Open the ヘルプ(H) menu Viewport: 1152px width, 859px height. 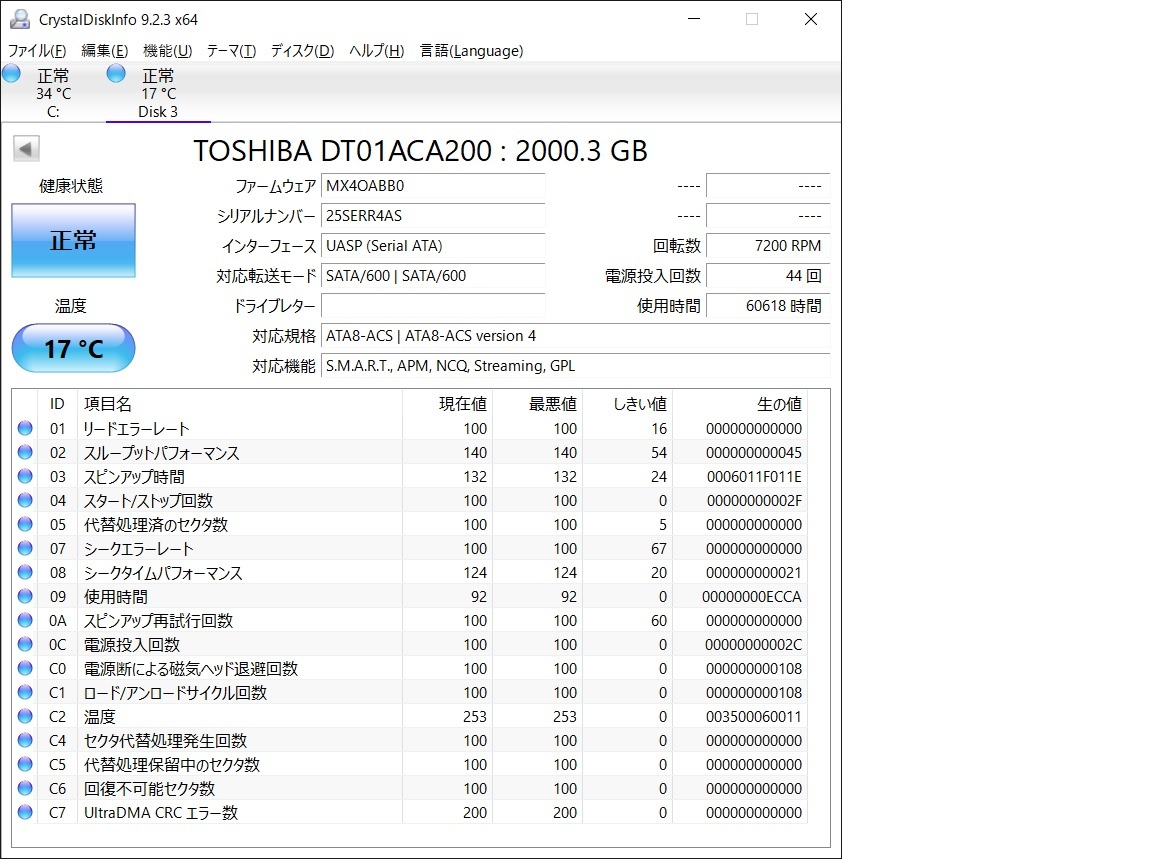click(x=376, y=51)
